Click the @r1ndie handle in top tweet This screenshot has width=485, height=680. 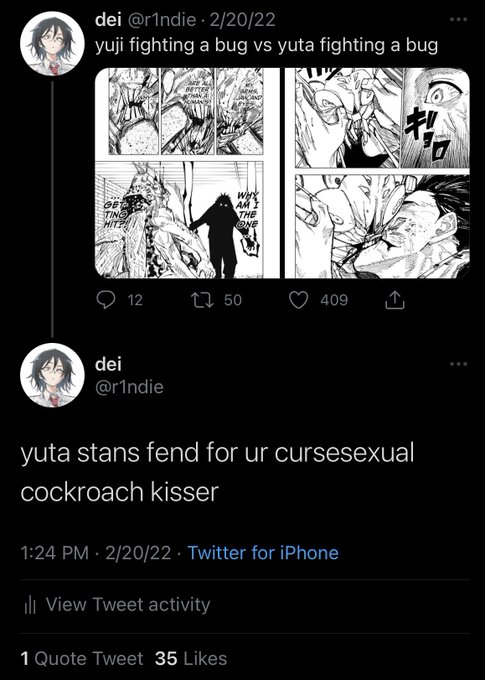161,20
